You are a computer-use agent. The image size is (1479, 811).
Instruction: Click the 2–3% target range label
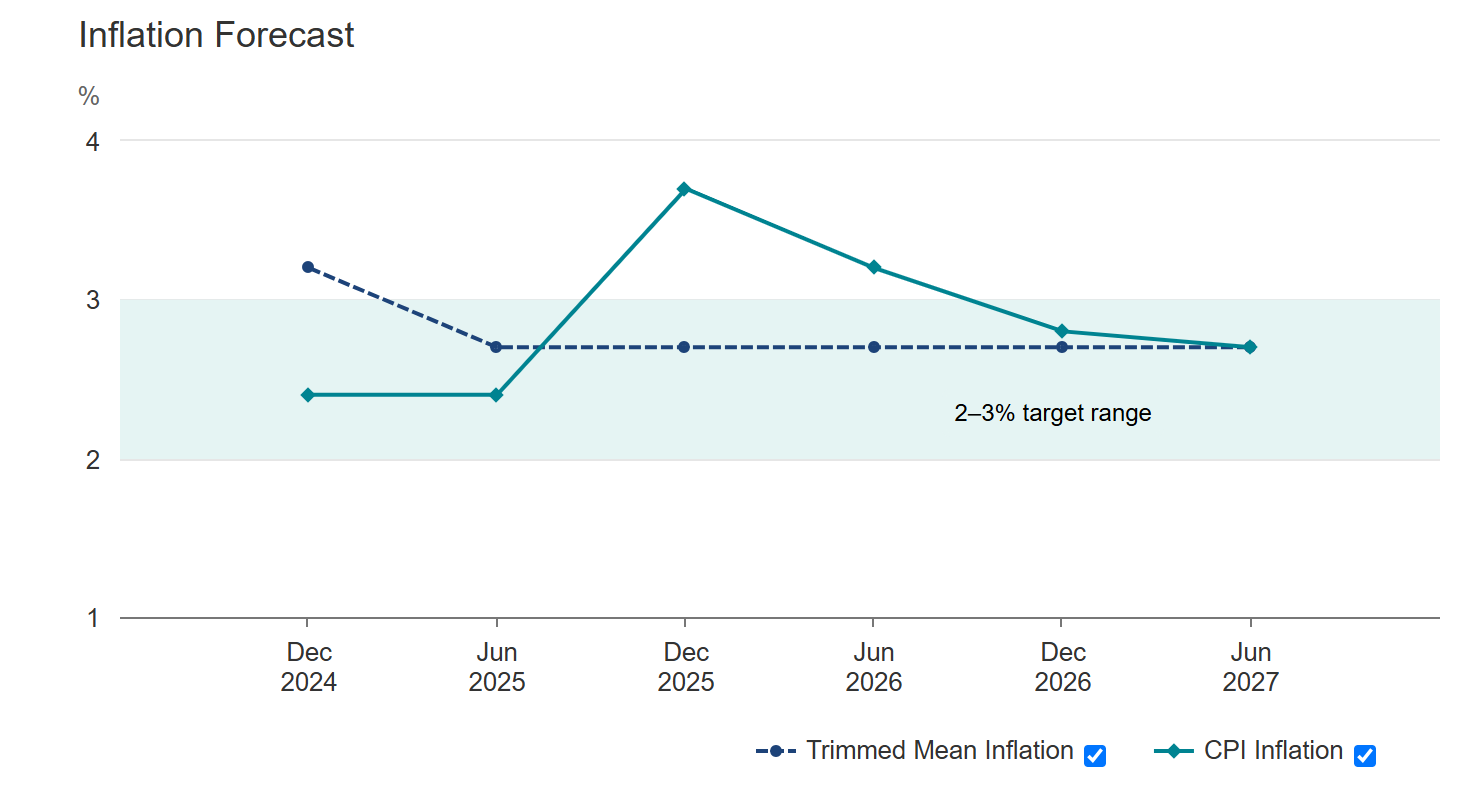point(1053,413)
